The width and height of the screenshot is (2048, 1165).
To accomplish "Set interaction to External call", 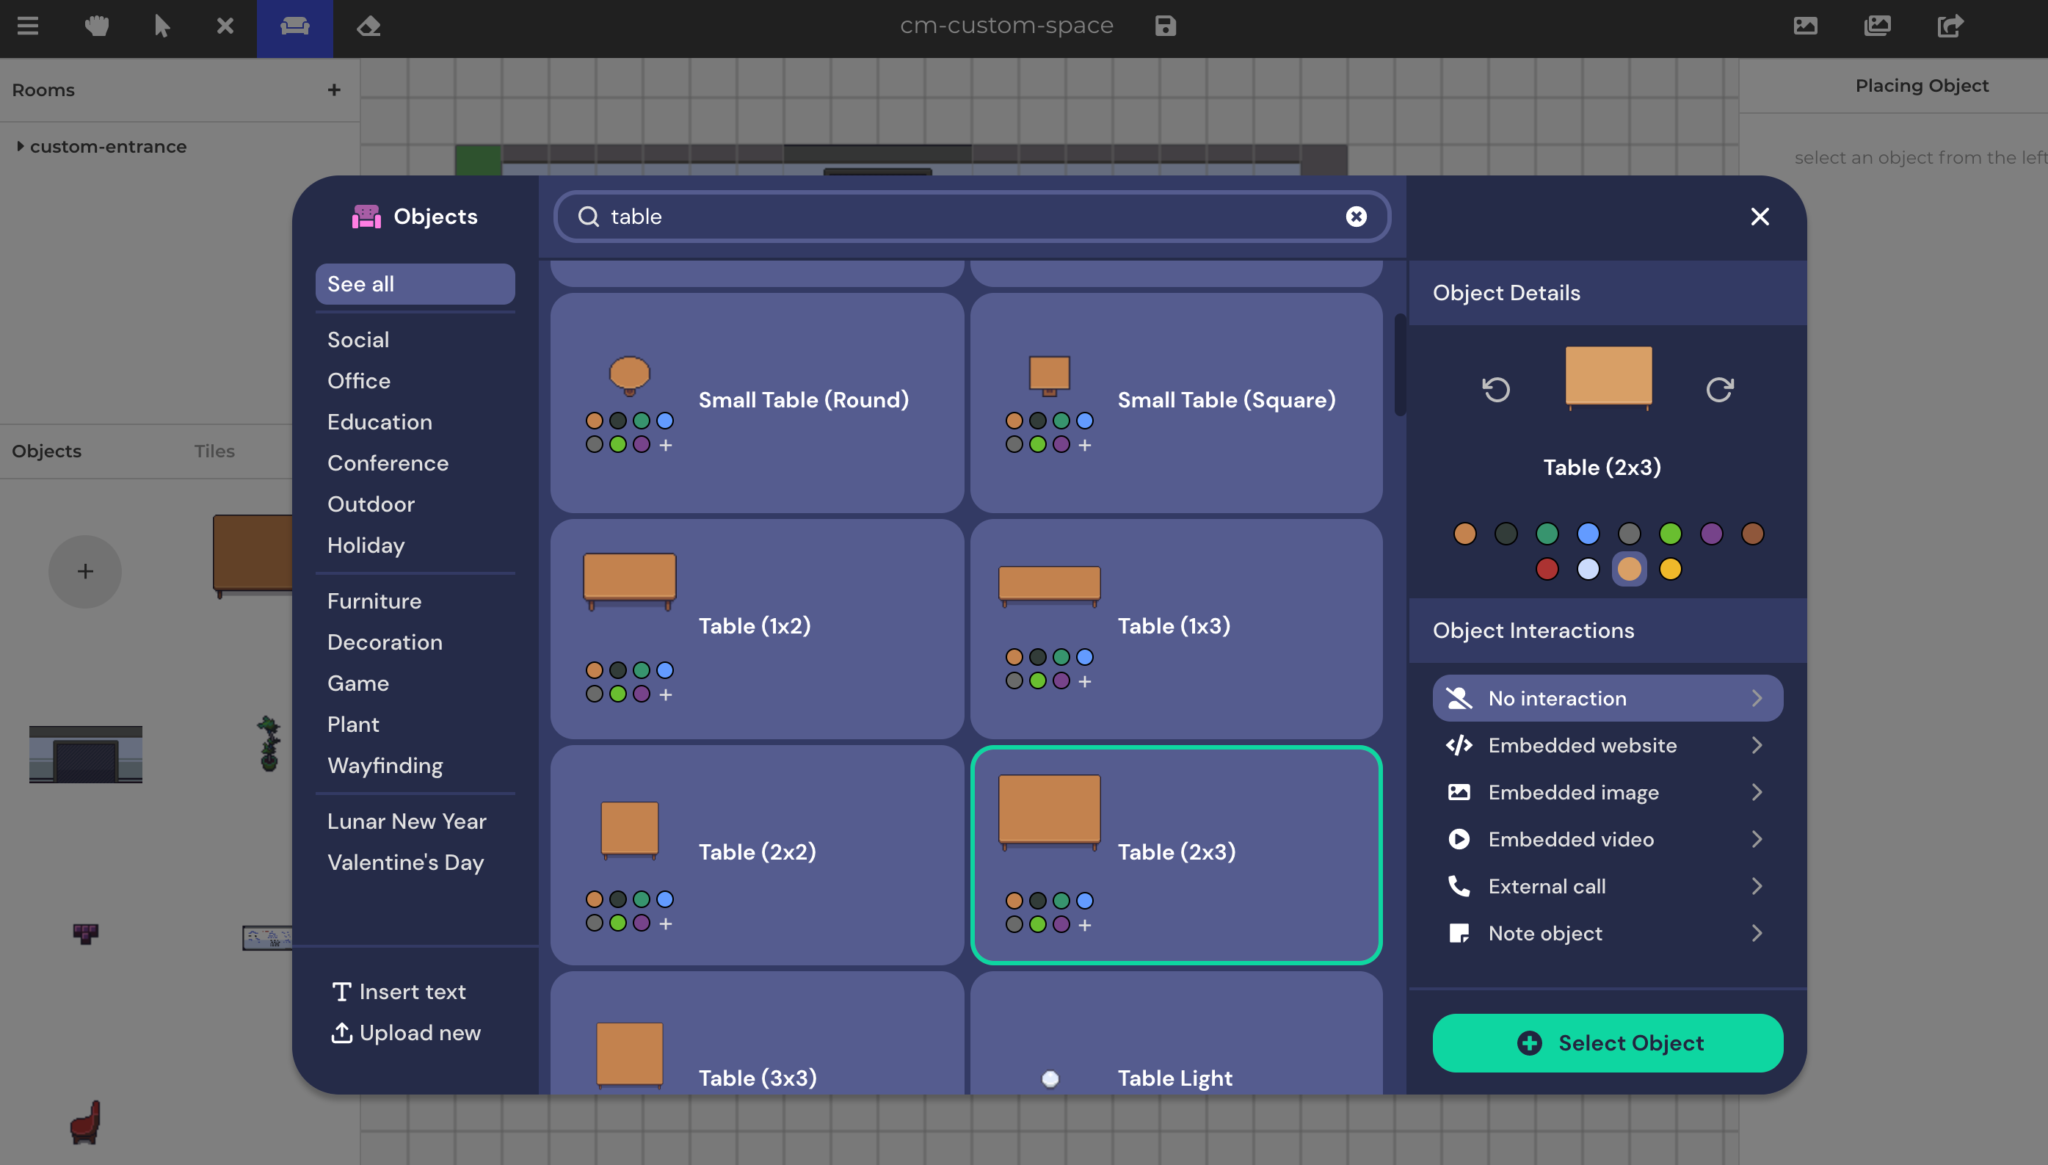I will click(1605, 886).
